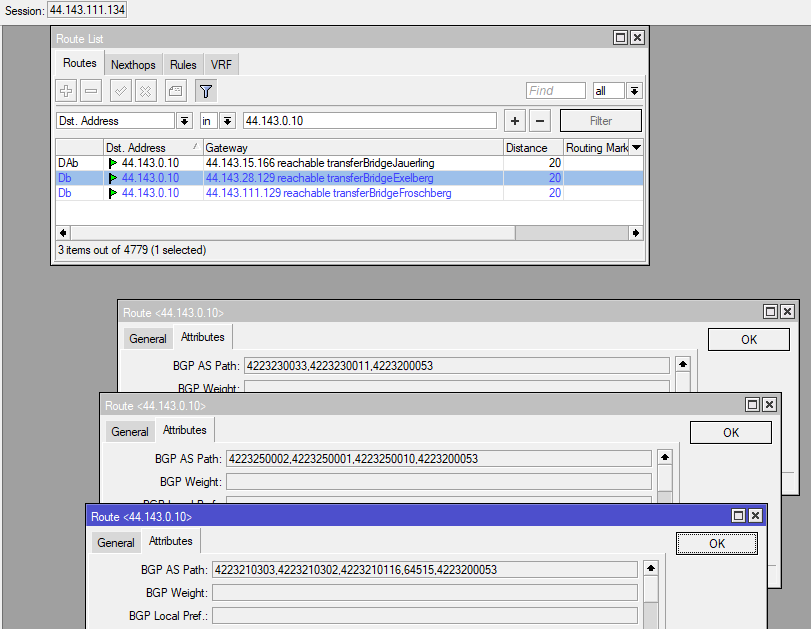Click BGP Local Pref. field in front window
Image resolution: width=811 pixels, height=629 pixels.
coord(425,616)
